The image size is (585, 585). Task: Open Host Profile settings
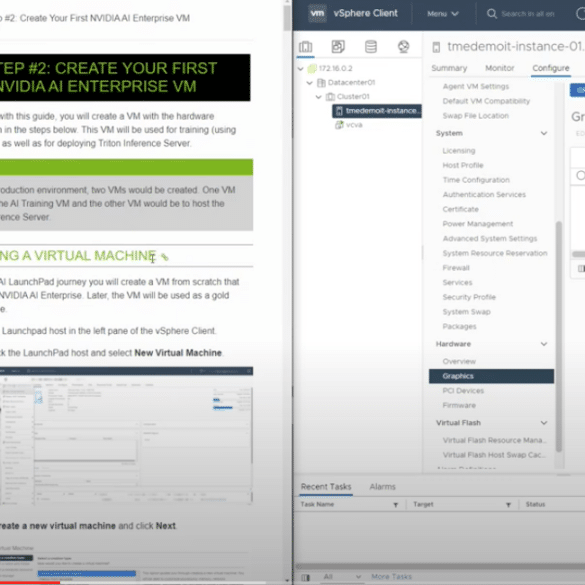[x=463, y=165]
